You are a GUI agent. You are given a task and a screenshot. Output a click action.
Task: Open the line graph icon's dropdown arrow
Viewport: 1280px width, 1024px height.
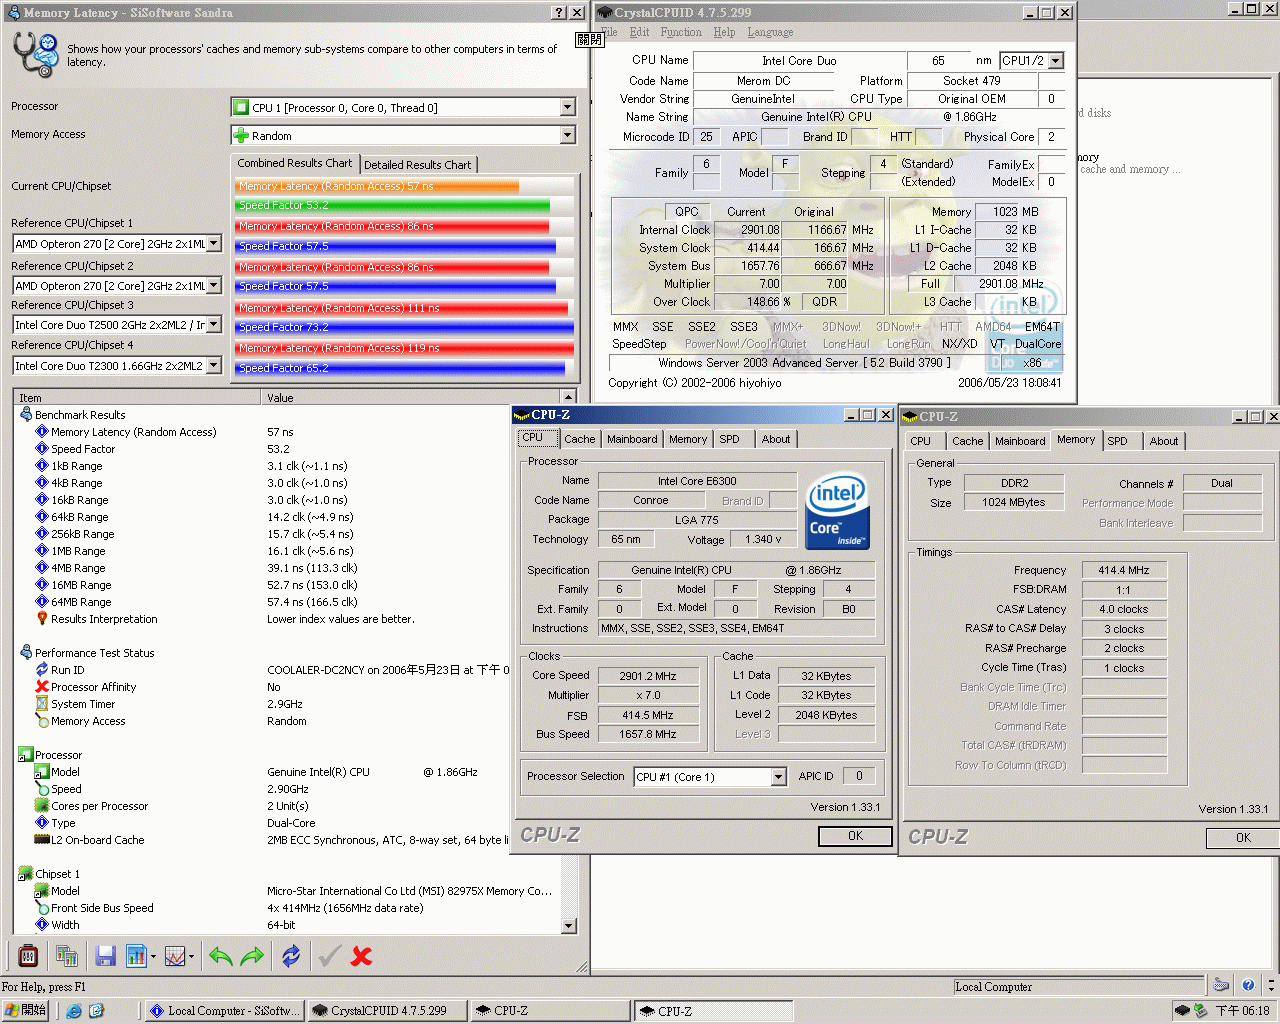click(x=191, y=958)
